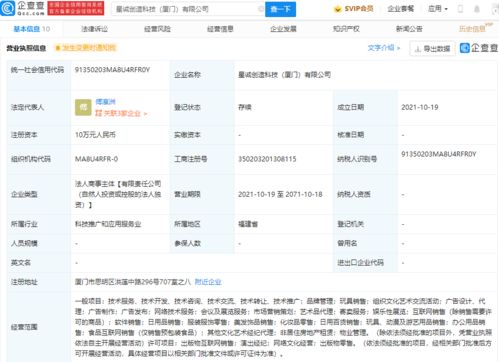Click the legal representative's avatar badge

pyautogui.click(x=83, y=107)
